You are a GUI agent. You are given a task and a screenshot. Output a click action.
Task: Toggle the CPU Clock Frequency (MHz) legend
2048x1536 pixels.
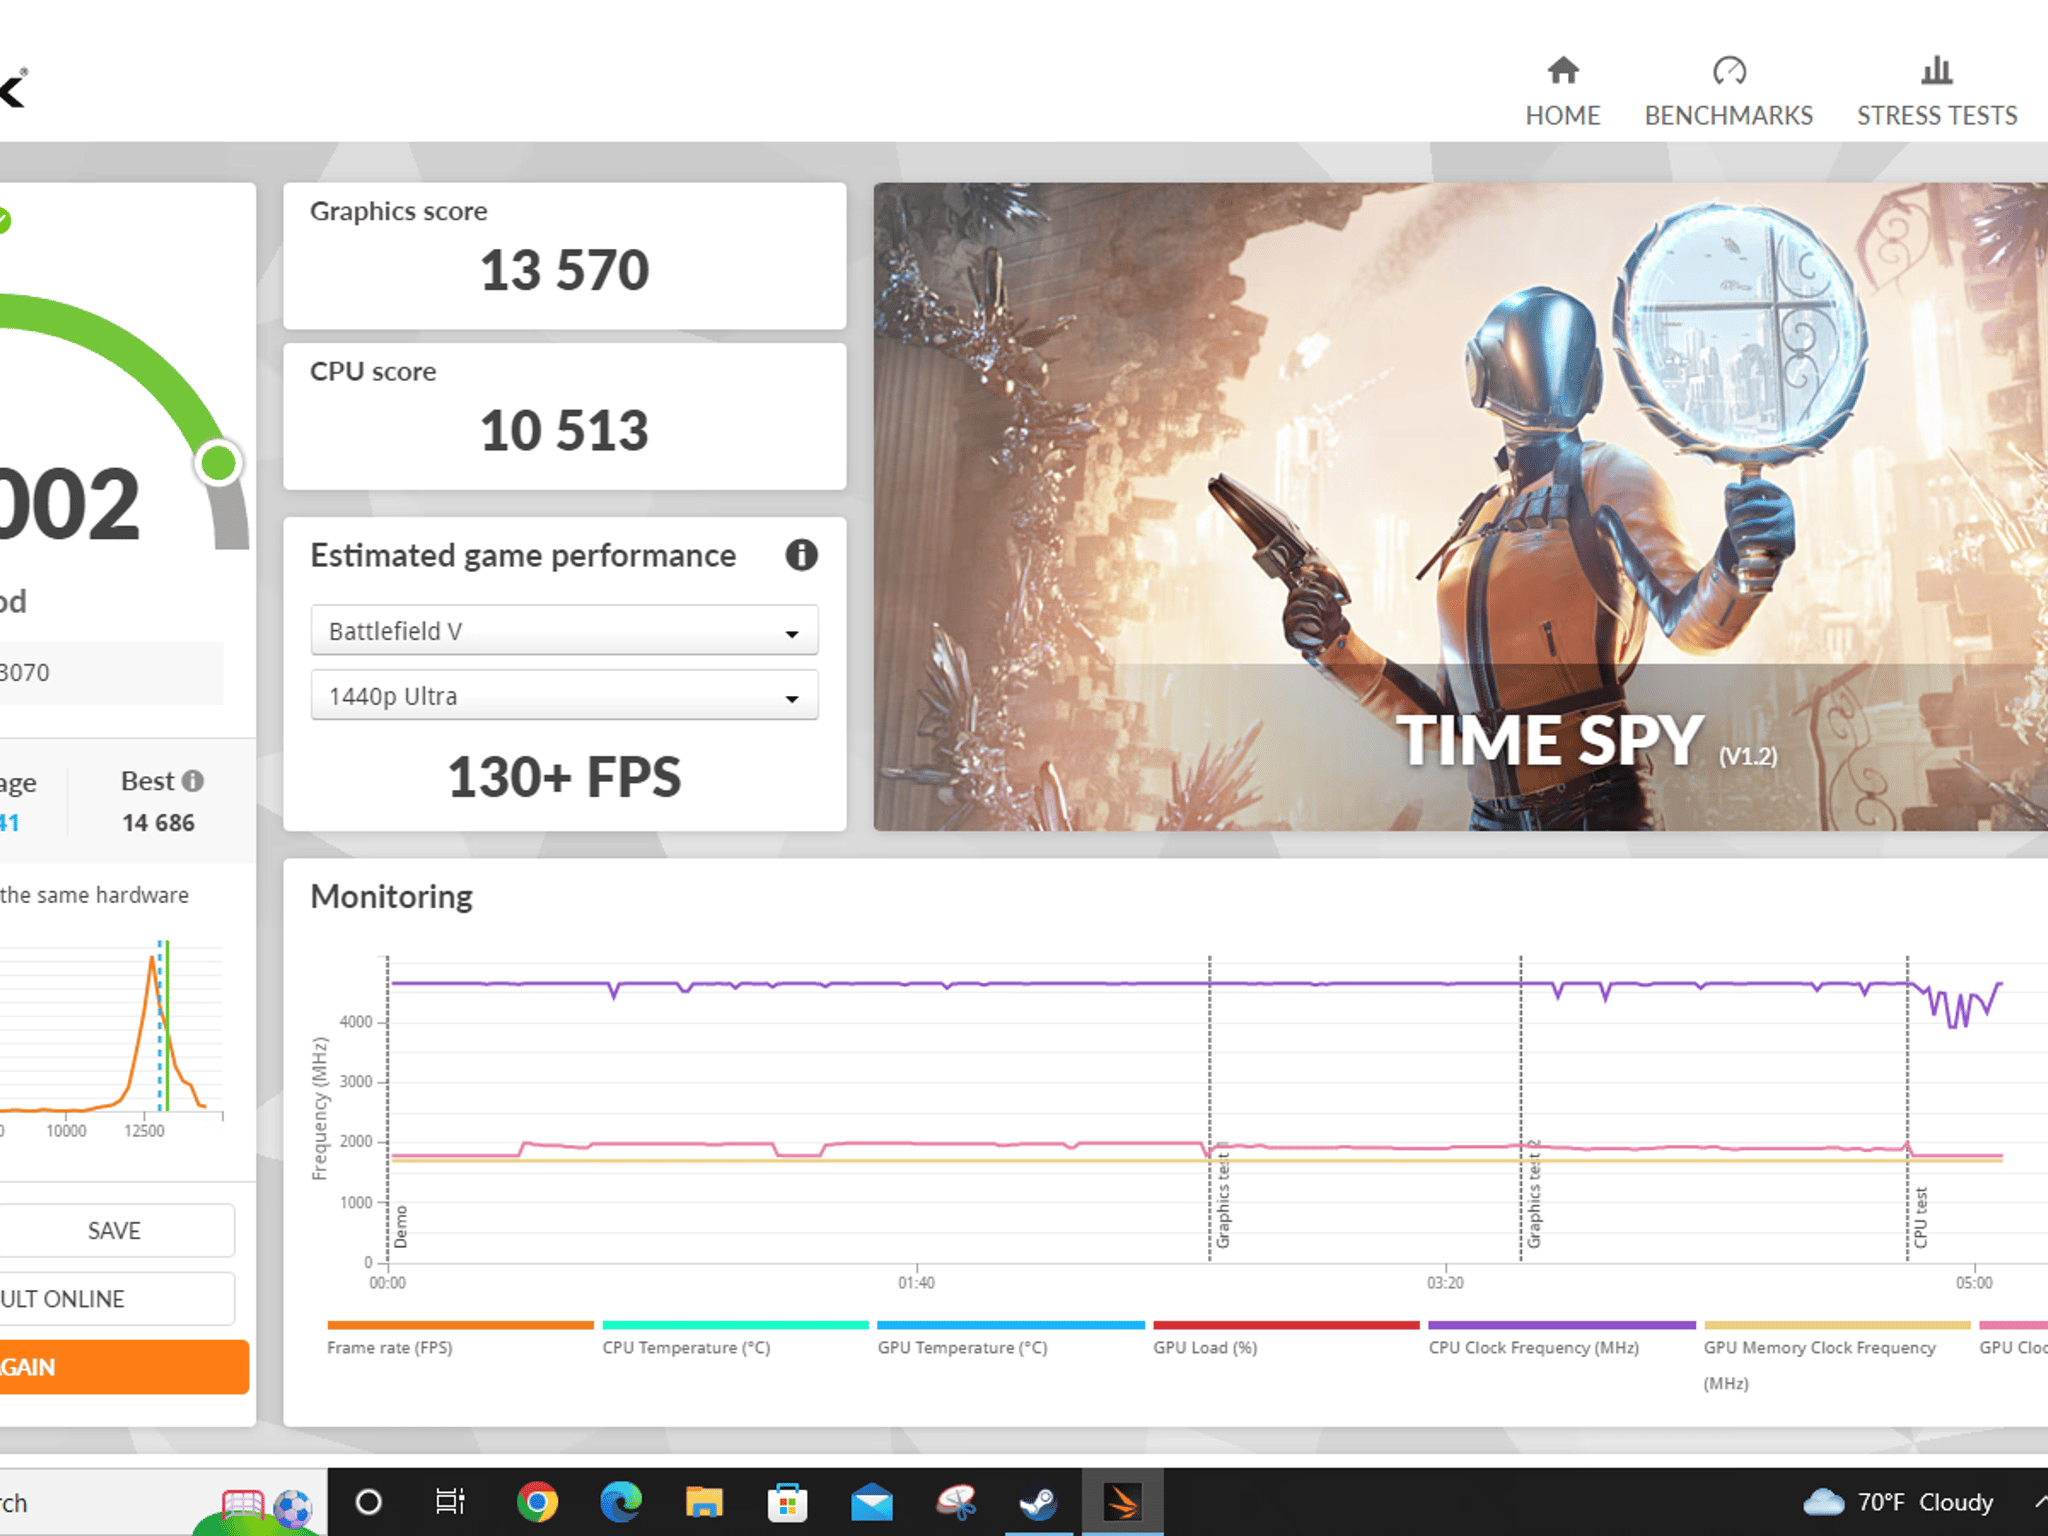tap(1562, 1339)
